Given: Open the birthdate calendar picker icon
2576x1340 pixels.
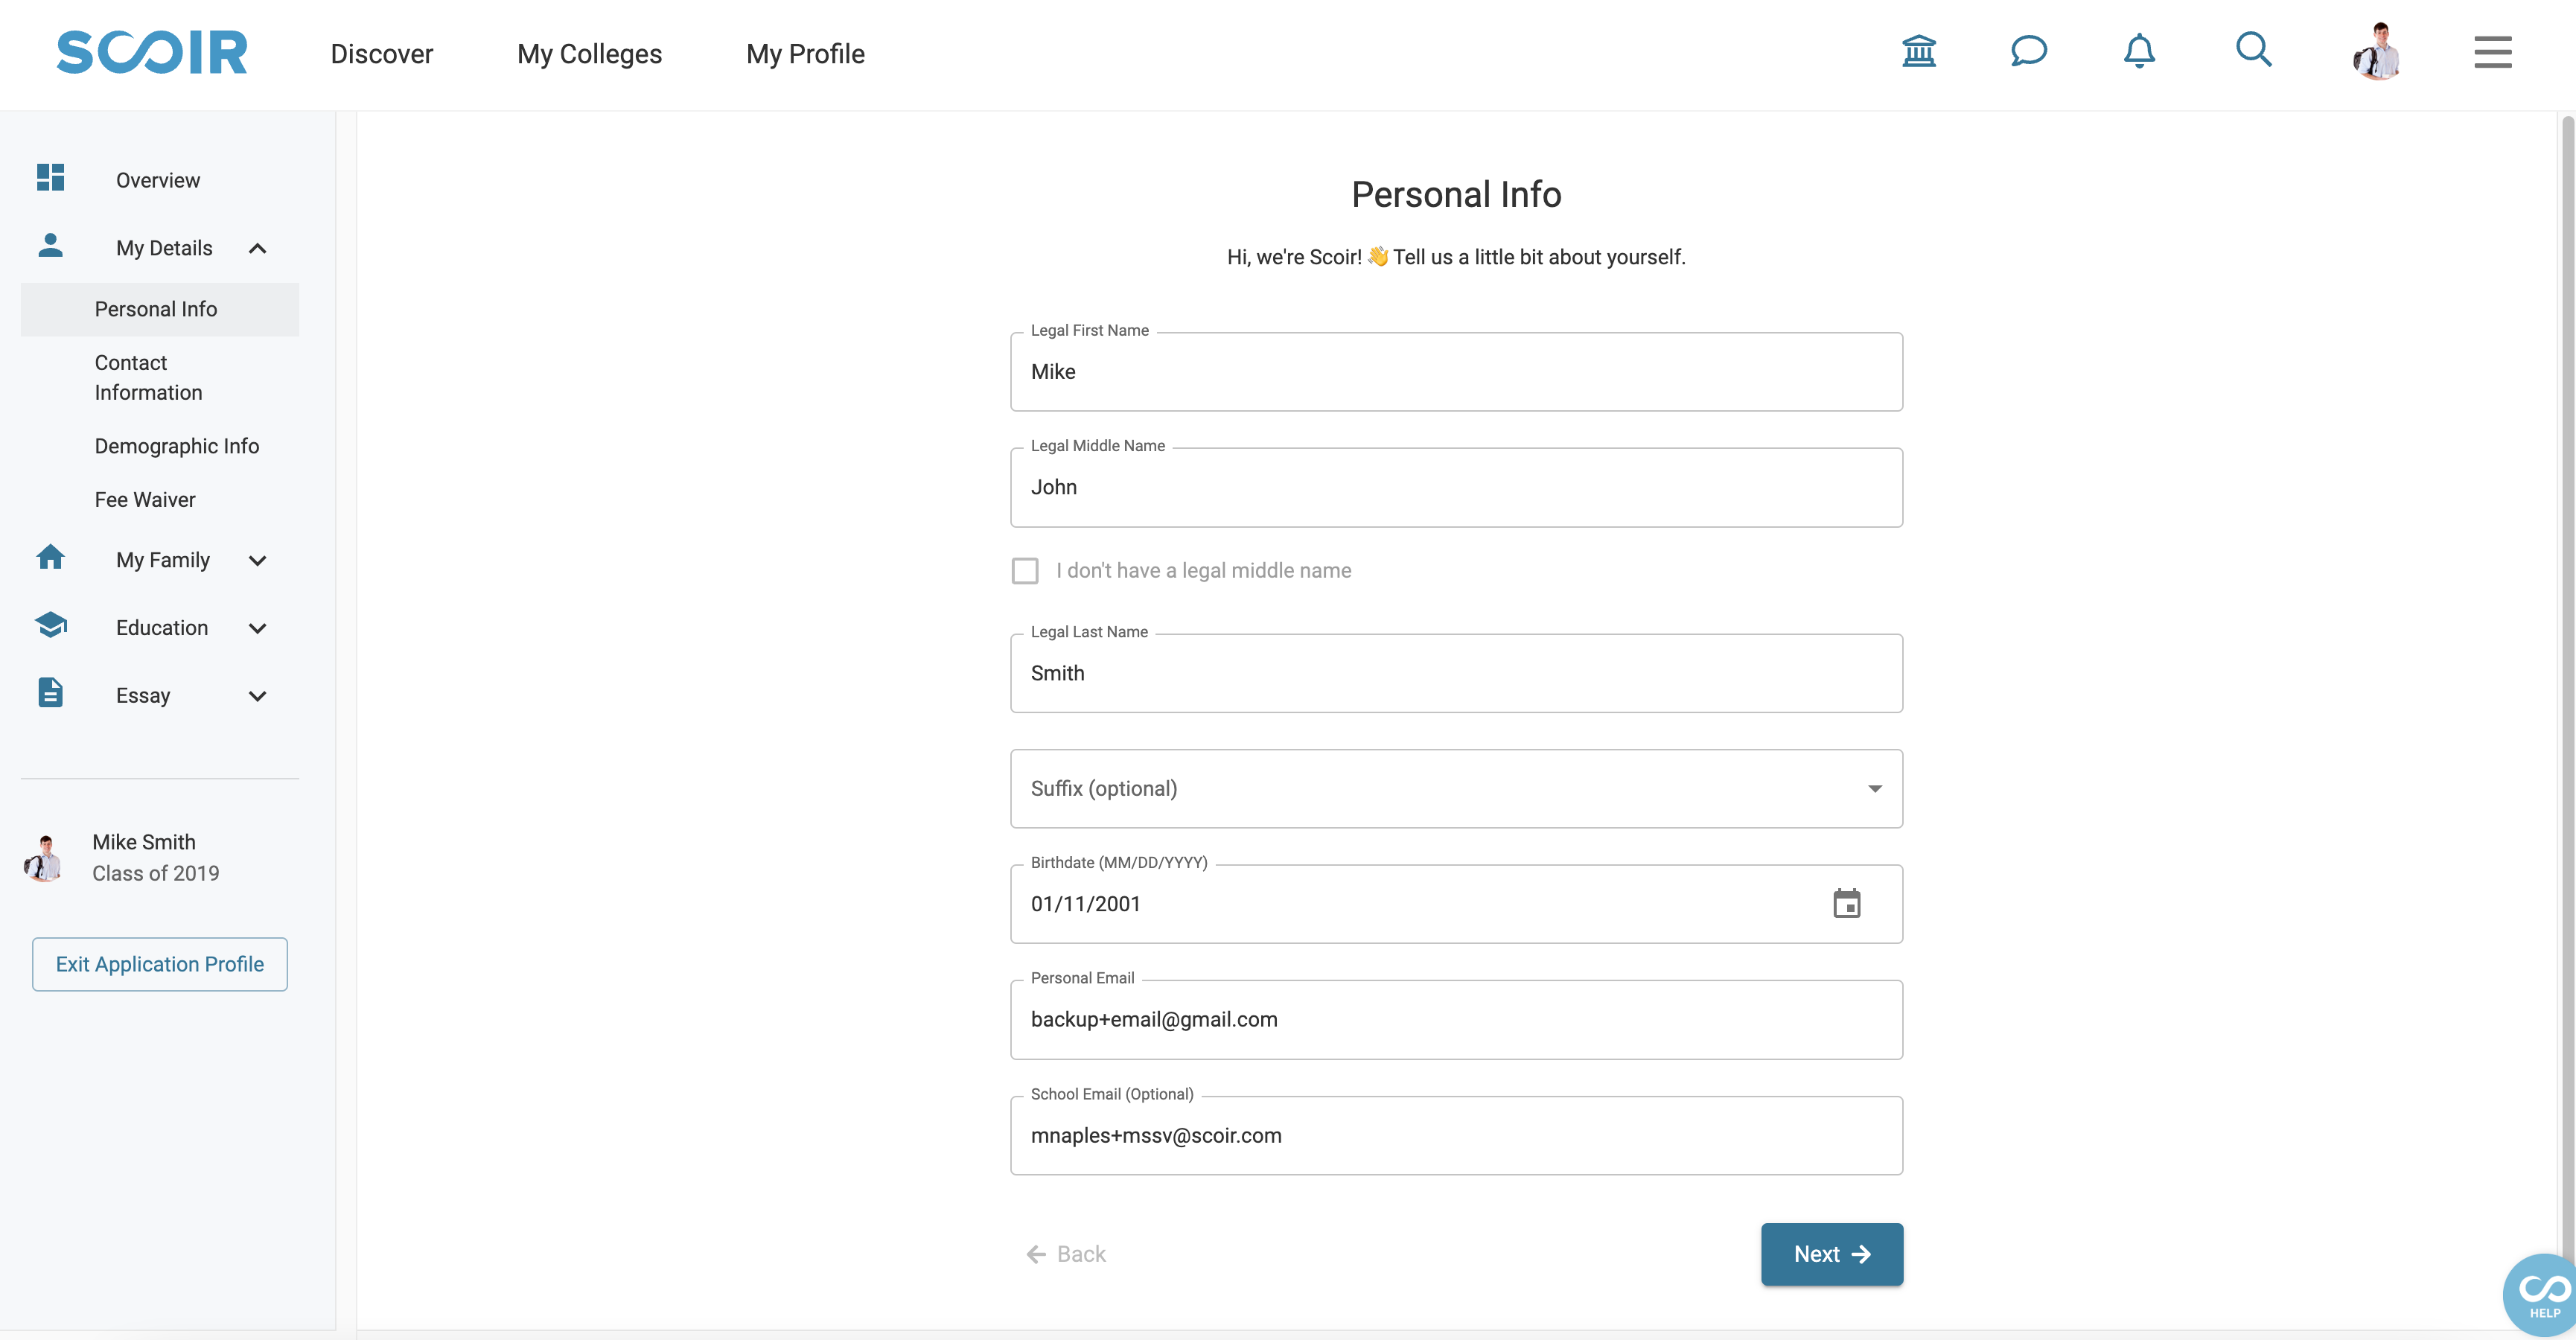Looking at the screenshot, I should pyautogui.click(x=1846, y=903).
